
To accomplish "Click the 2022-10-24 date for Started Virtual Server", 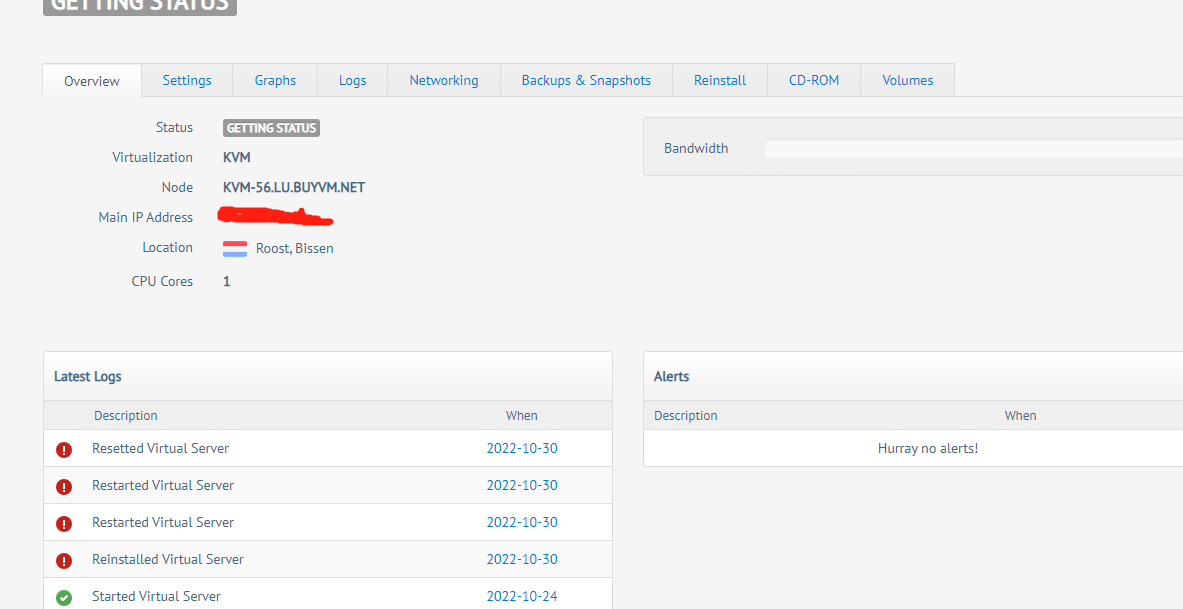I will (x=522, y=596).
